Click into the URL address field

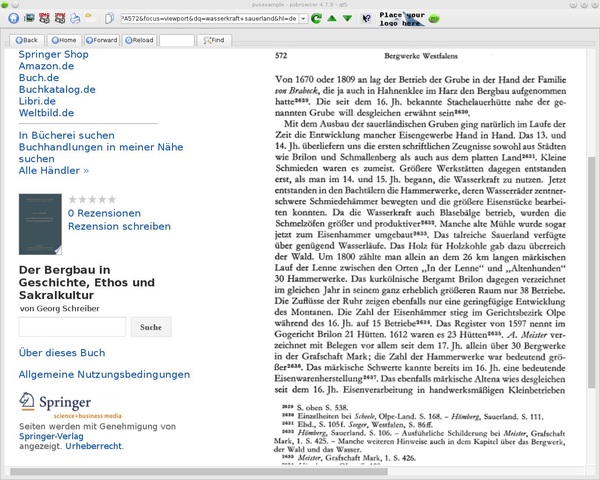coord(210,18)
